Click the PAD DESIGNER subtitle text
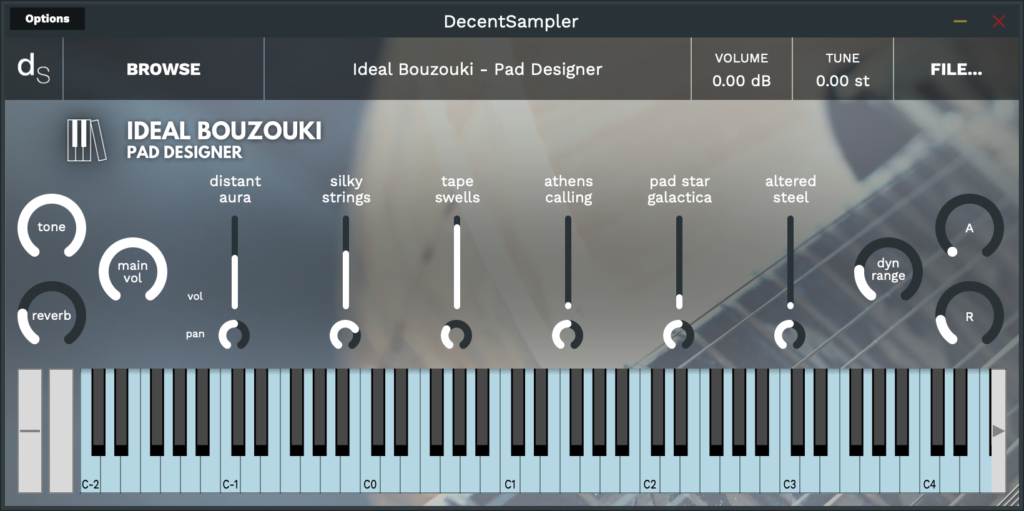Viewport: 1024px width, 511px height. (x=184, y=152)
